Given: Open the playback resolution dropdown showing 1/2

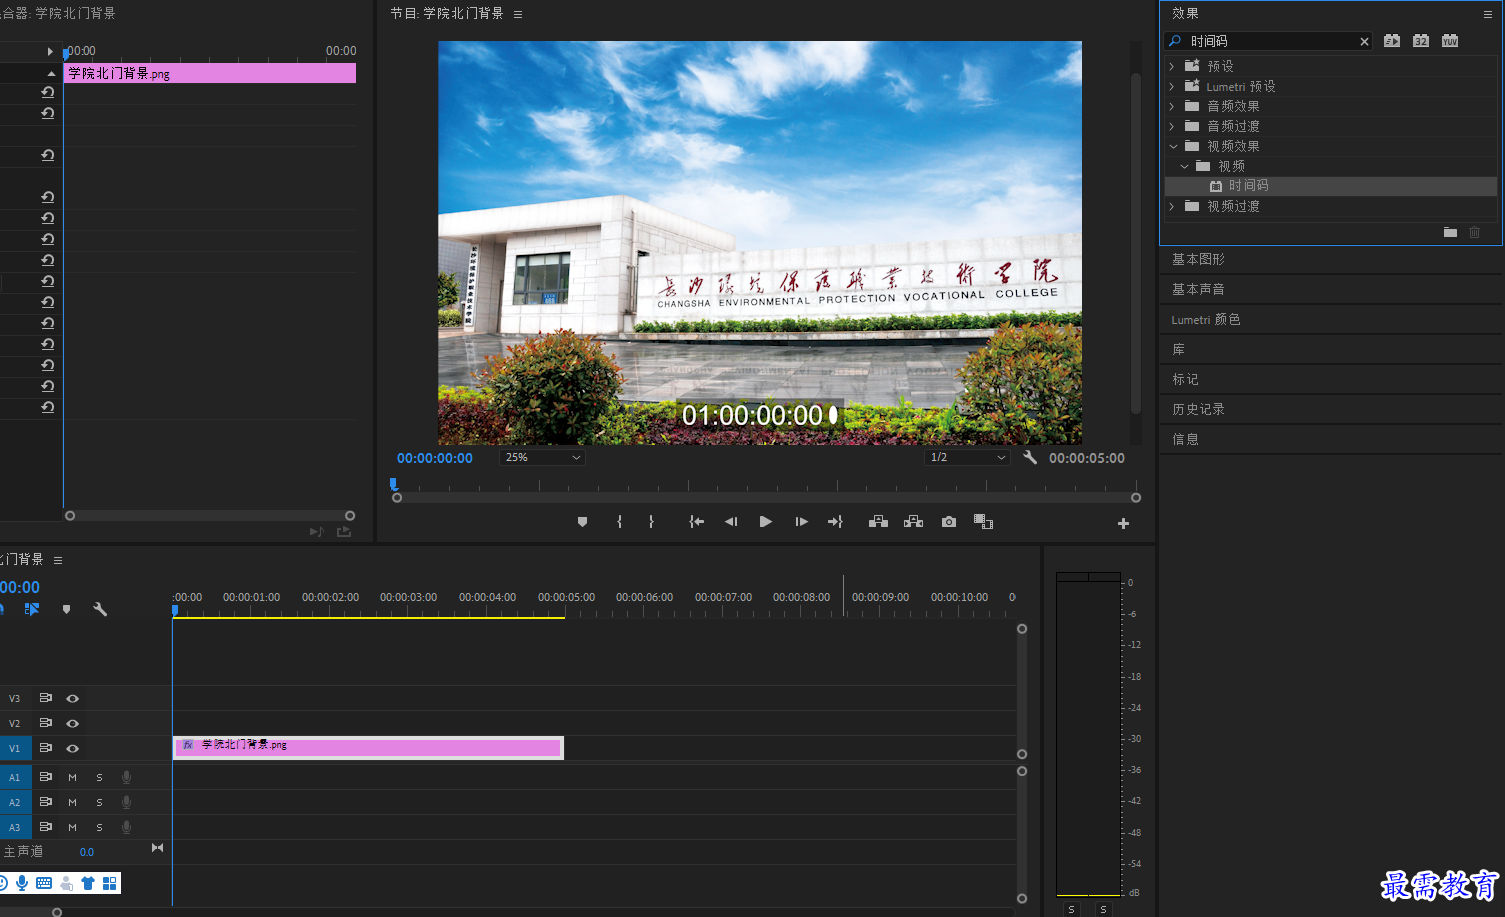Looking at the screenshot, I should 967,457.
